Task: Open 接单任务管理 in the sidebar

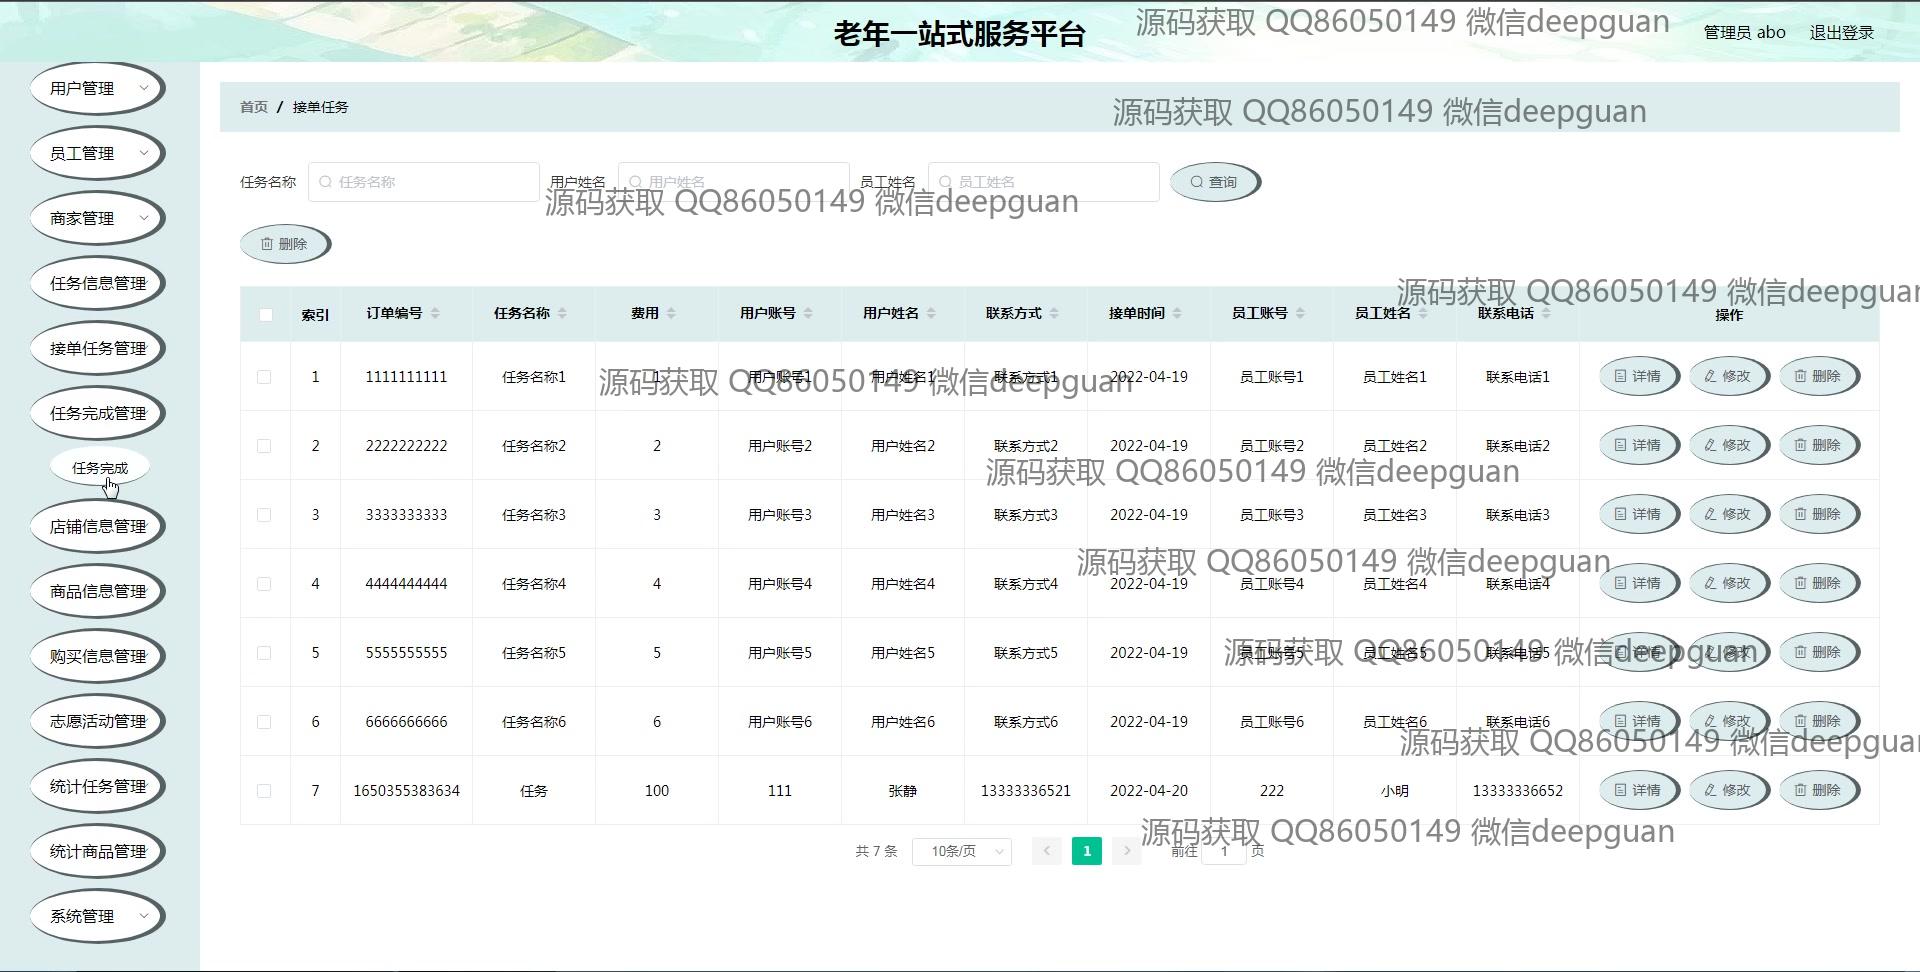Action: (97, 348)
